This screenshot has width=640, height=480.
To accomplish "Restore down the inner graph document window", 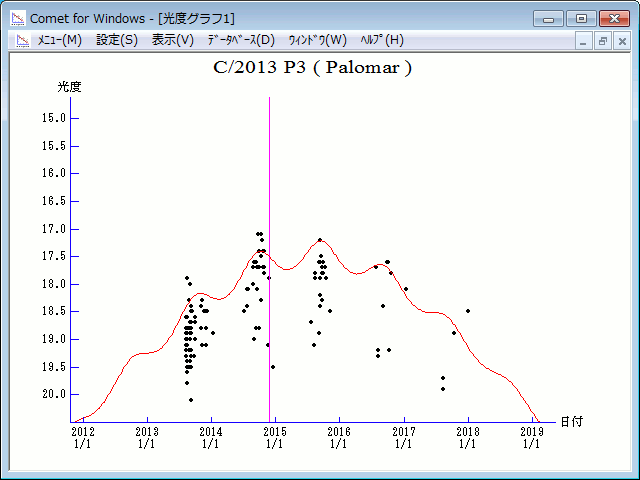I will point(603,41).
